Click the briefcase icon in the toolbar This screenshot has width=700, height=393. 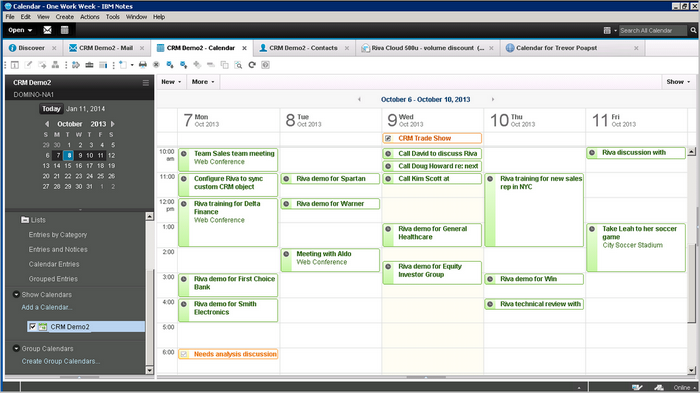(89, 65)
